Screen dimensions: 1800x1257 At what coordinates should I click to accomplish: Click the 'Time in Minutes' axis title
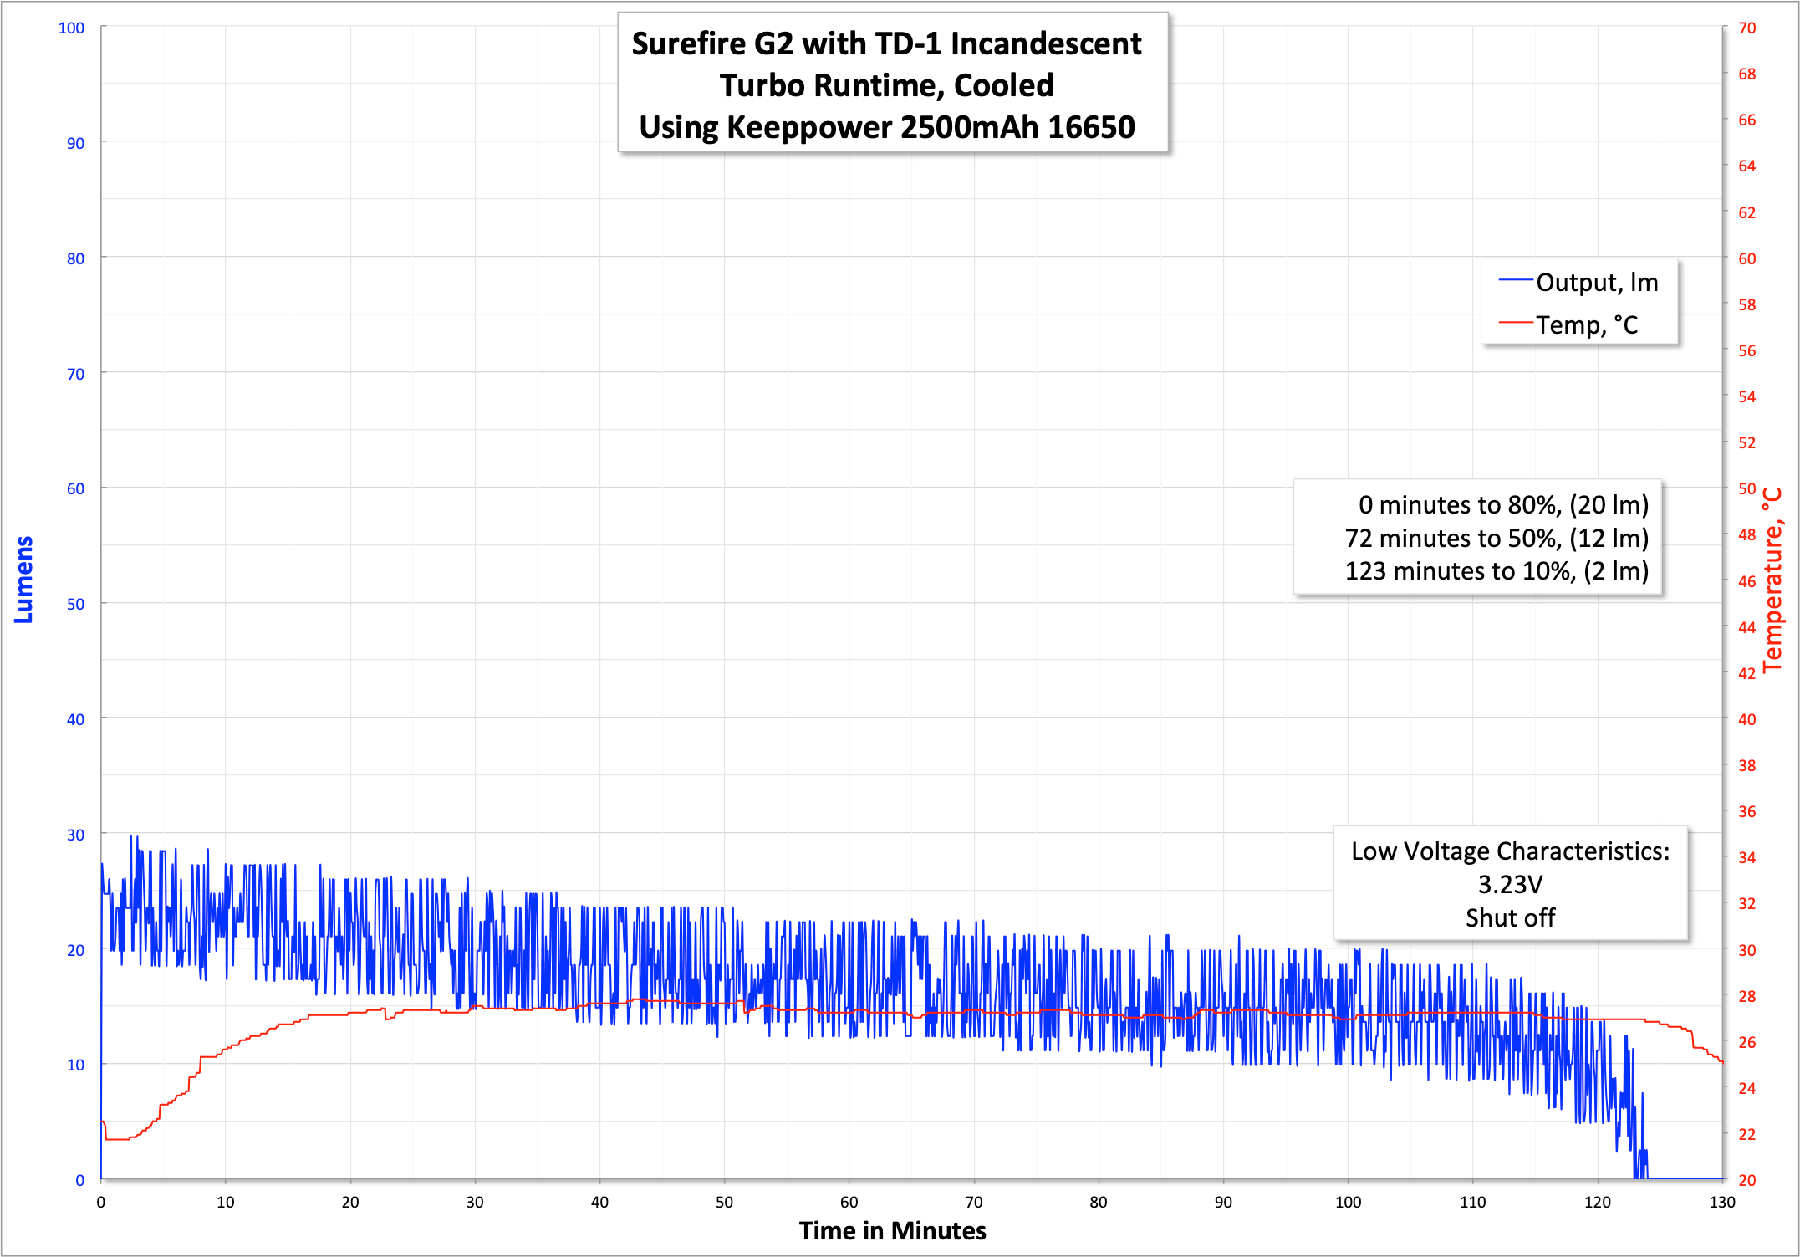click(892, 1230)
